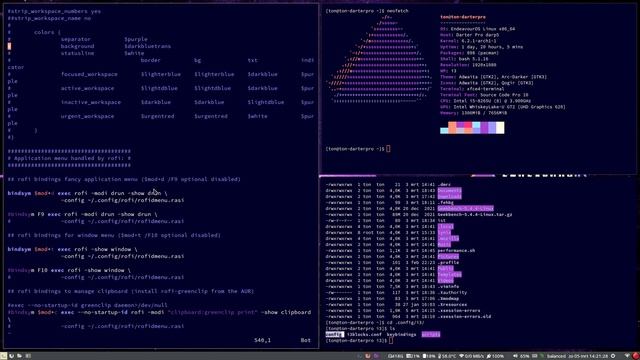Click '.Xauthority' in the ls listing
The height and width of the screenshot is (360, 640).
452,292
